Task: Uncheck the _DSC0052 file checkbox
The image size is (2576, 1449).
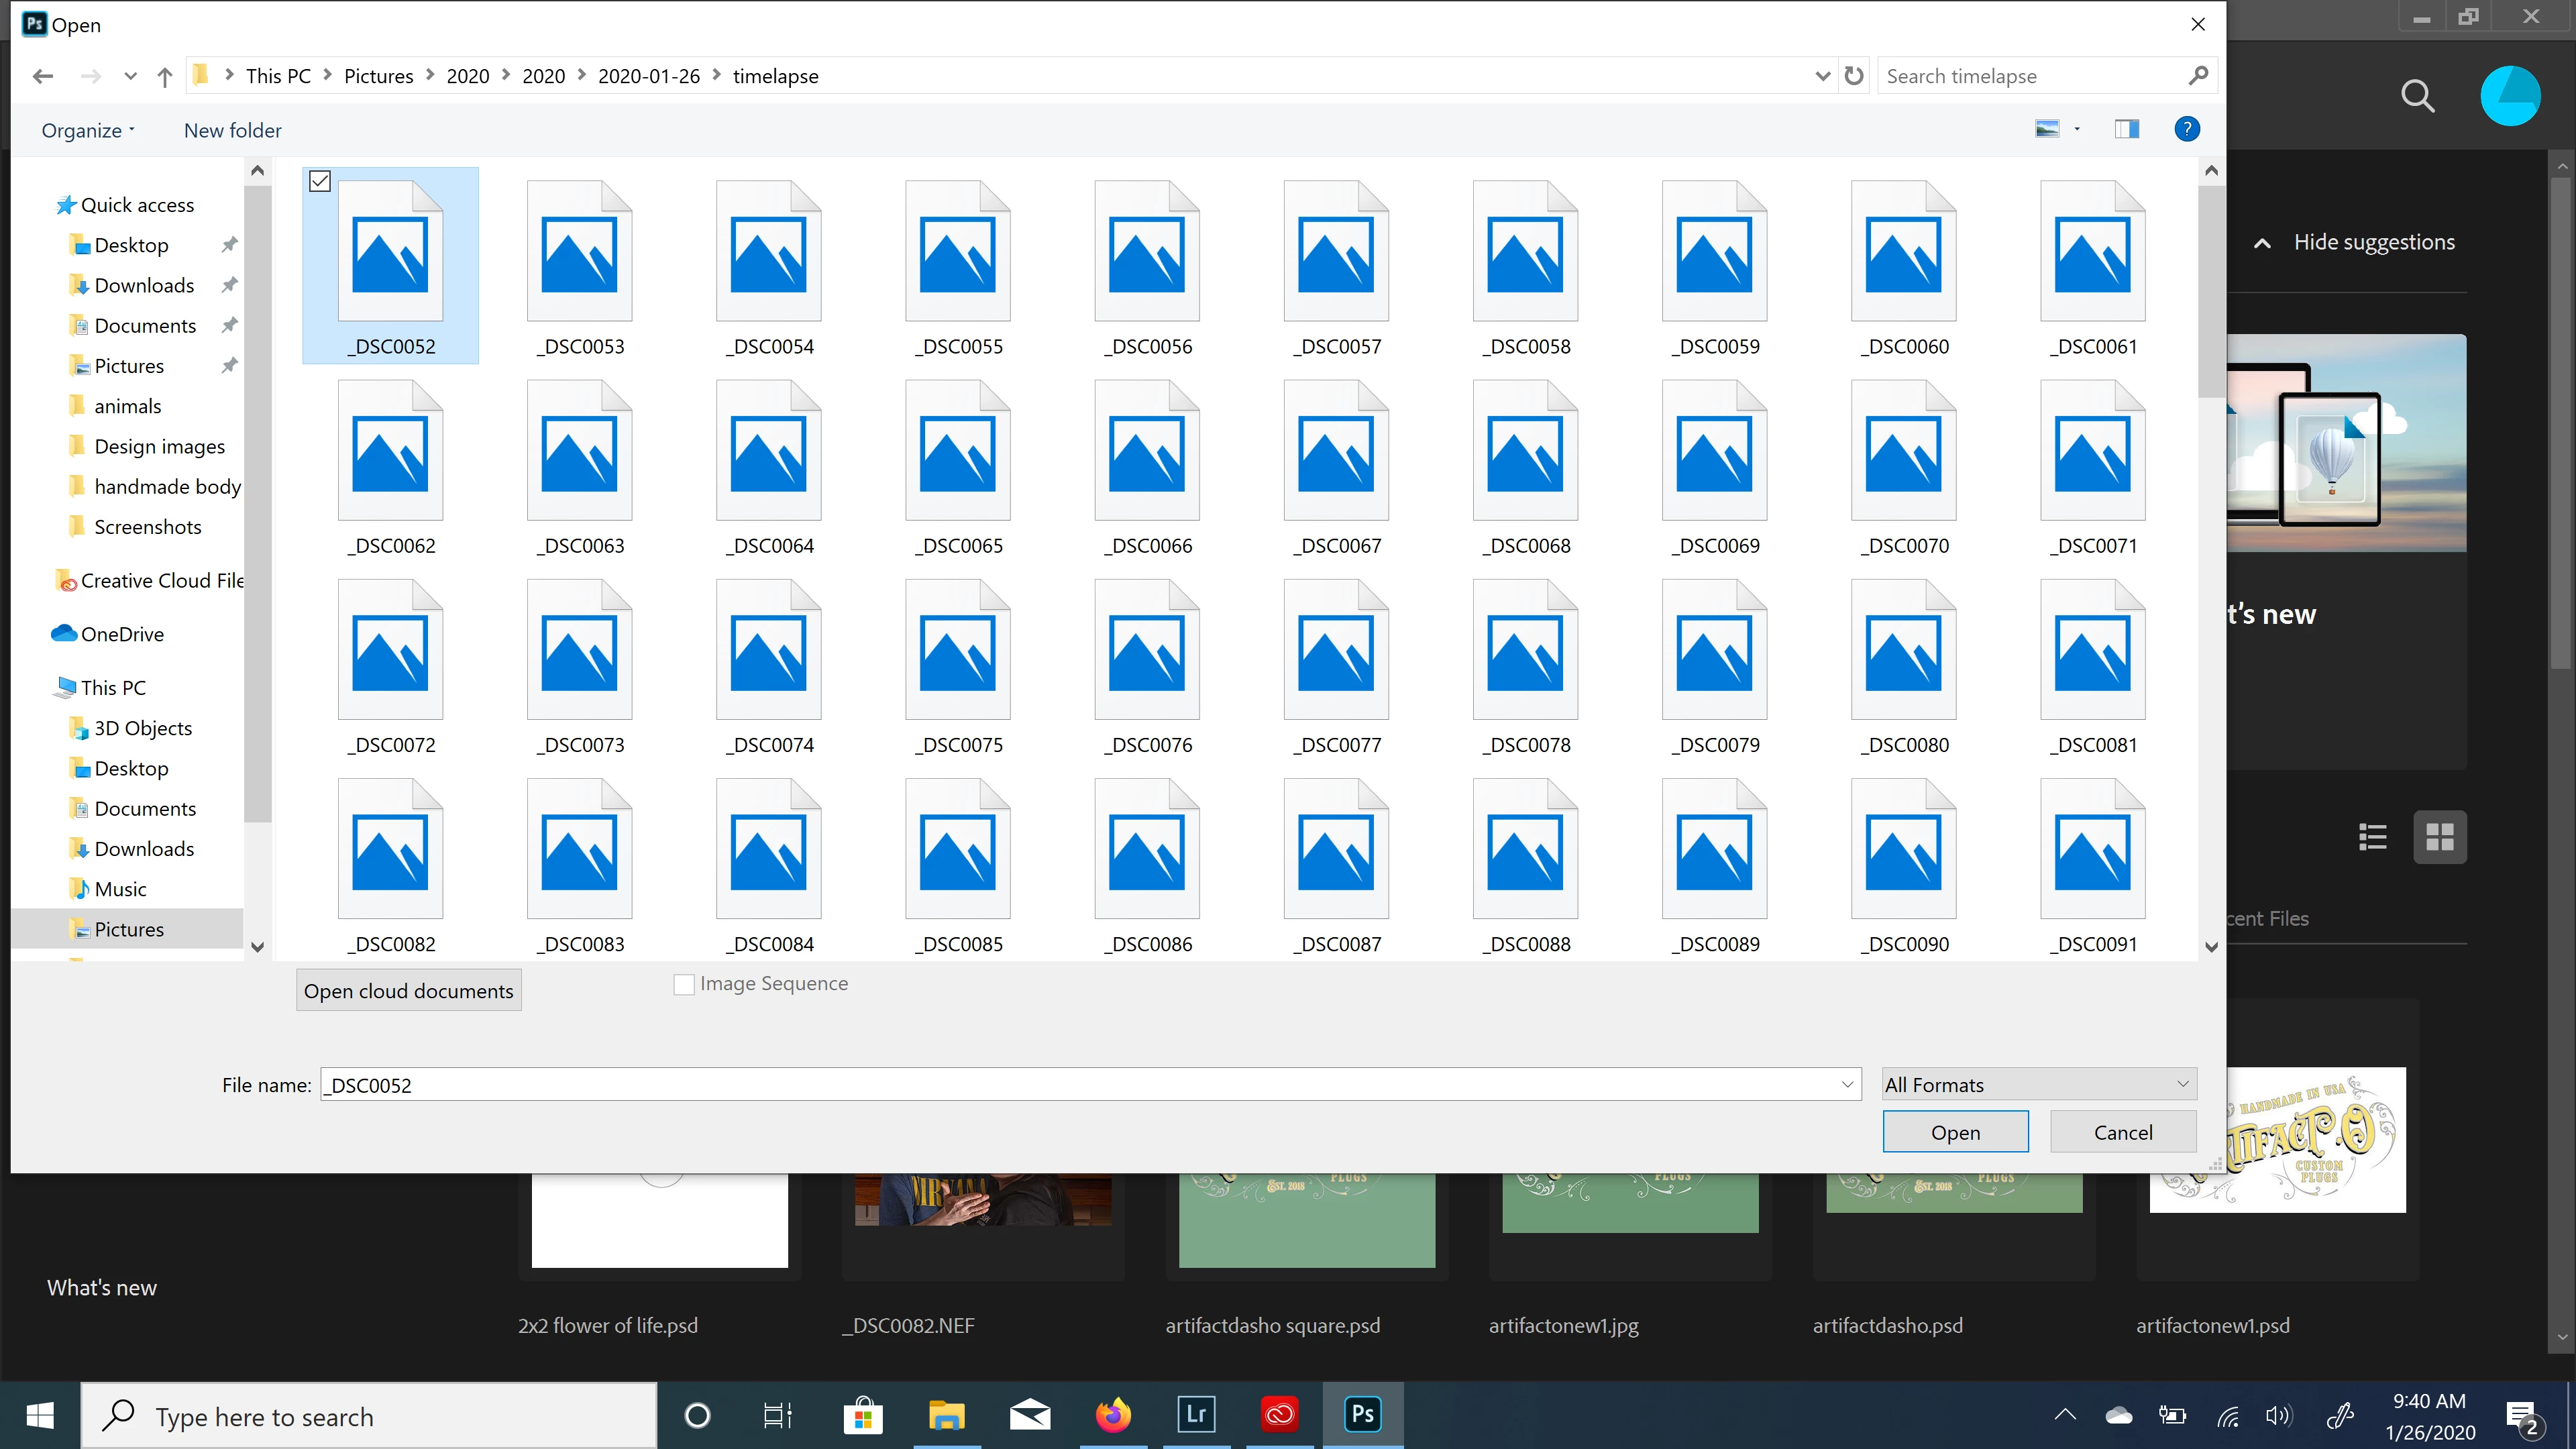Action: (320, 181)
